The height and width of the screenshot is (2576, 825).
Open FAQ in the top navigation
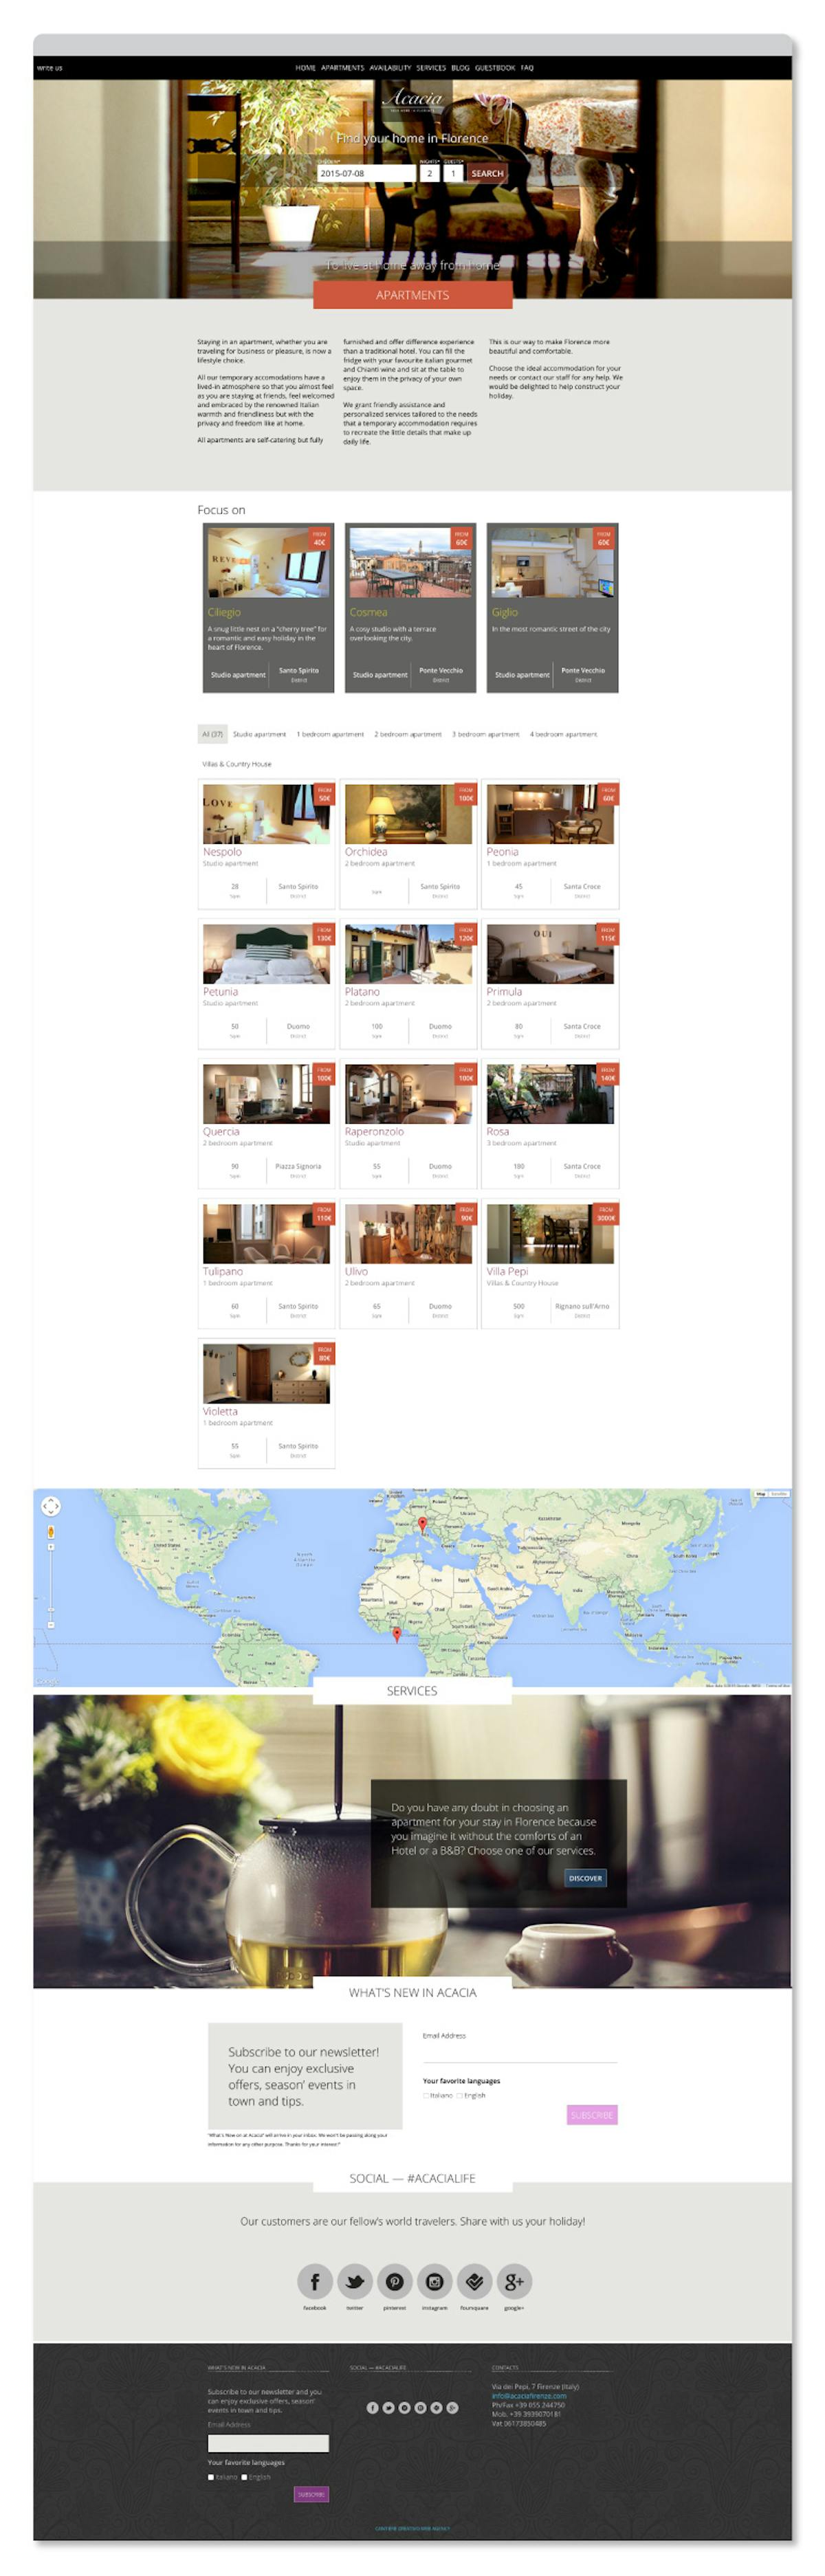tap(527, 68)
